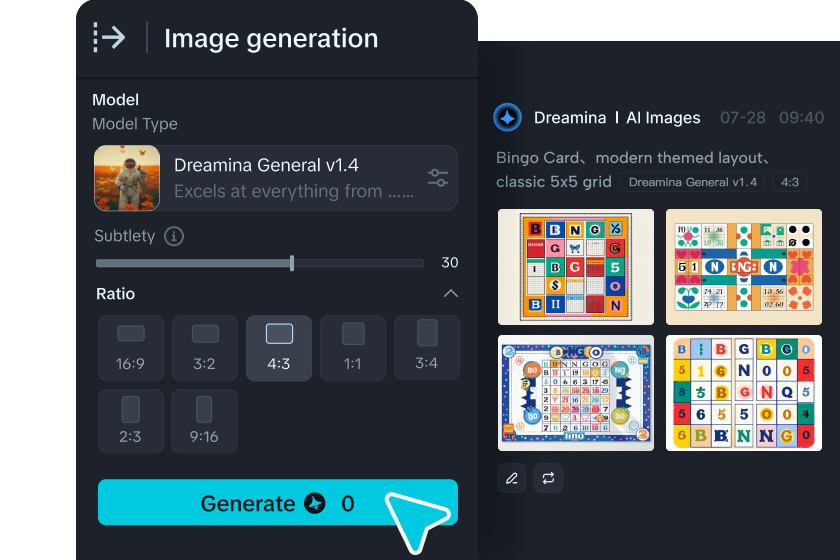Collapse the Ratio section chevron
Viewport: 840px width, 560px height.
(x=451, y=293)
